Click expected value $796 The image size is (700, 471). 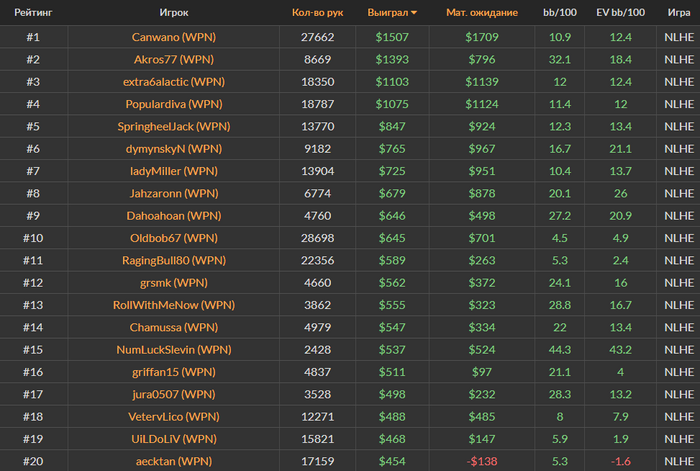pos(482,59)
